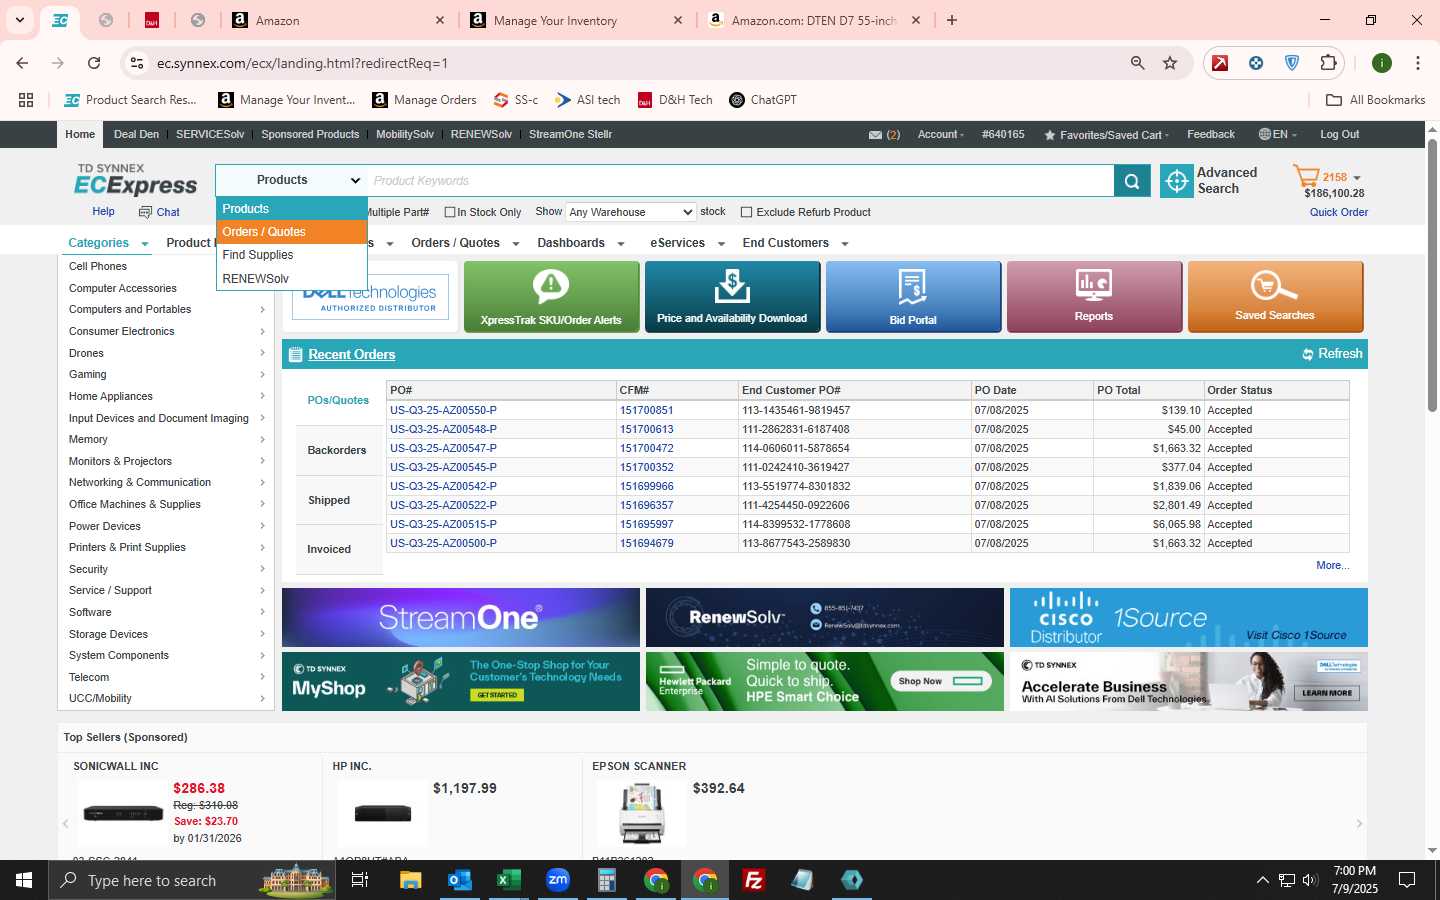Viewport: 1440px width, 900px height.
Task: Open the Products search type dropdown
Action: [x=291, y=180]
